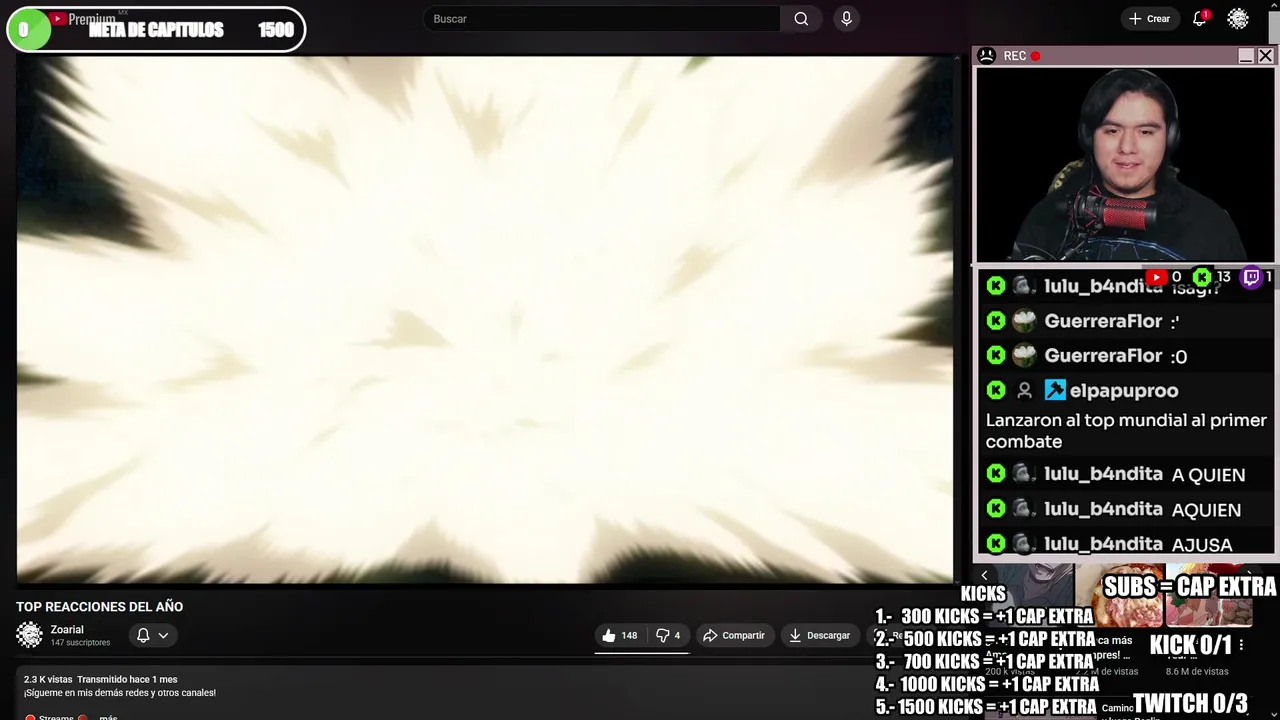Click the video player area
The image size is (1280, 720).
[485, 319]
